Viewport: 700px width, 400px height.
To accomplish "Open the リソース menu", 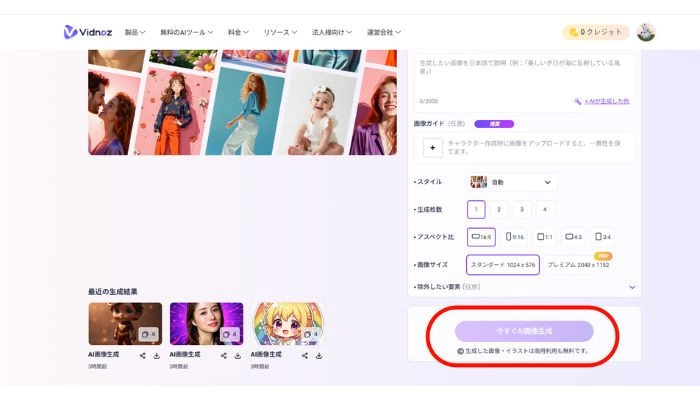I will [x=280, y=32].
